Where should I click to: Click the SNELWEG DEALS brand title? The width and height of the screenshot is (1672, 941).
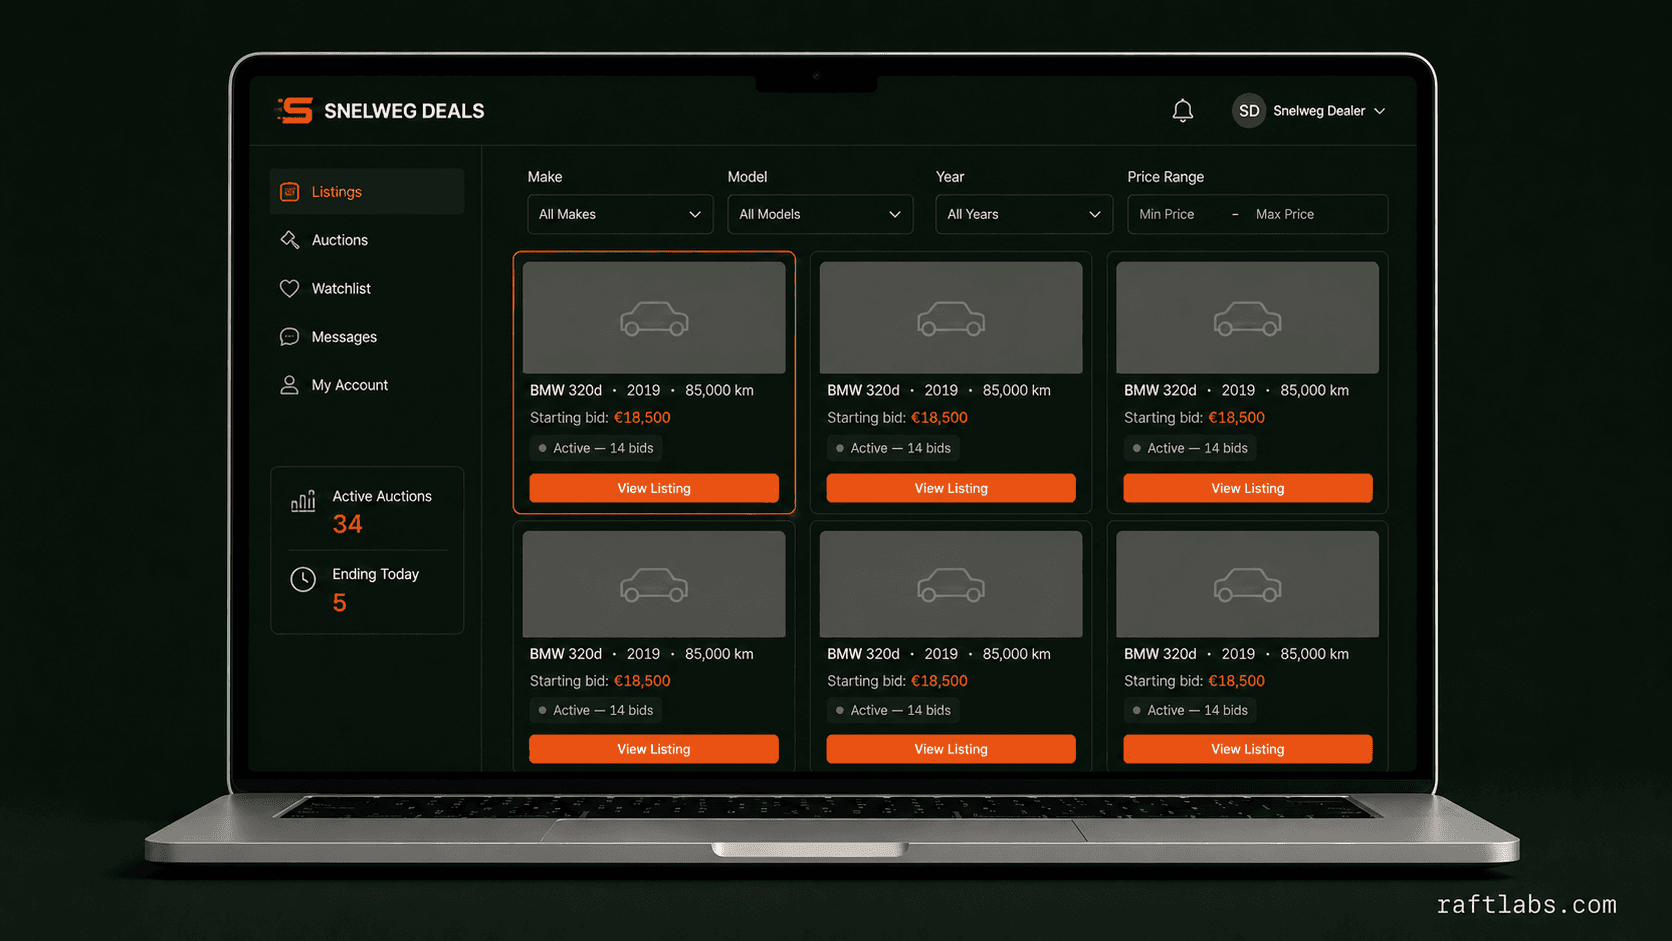click(404, 111)
